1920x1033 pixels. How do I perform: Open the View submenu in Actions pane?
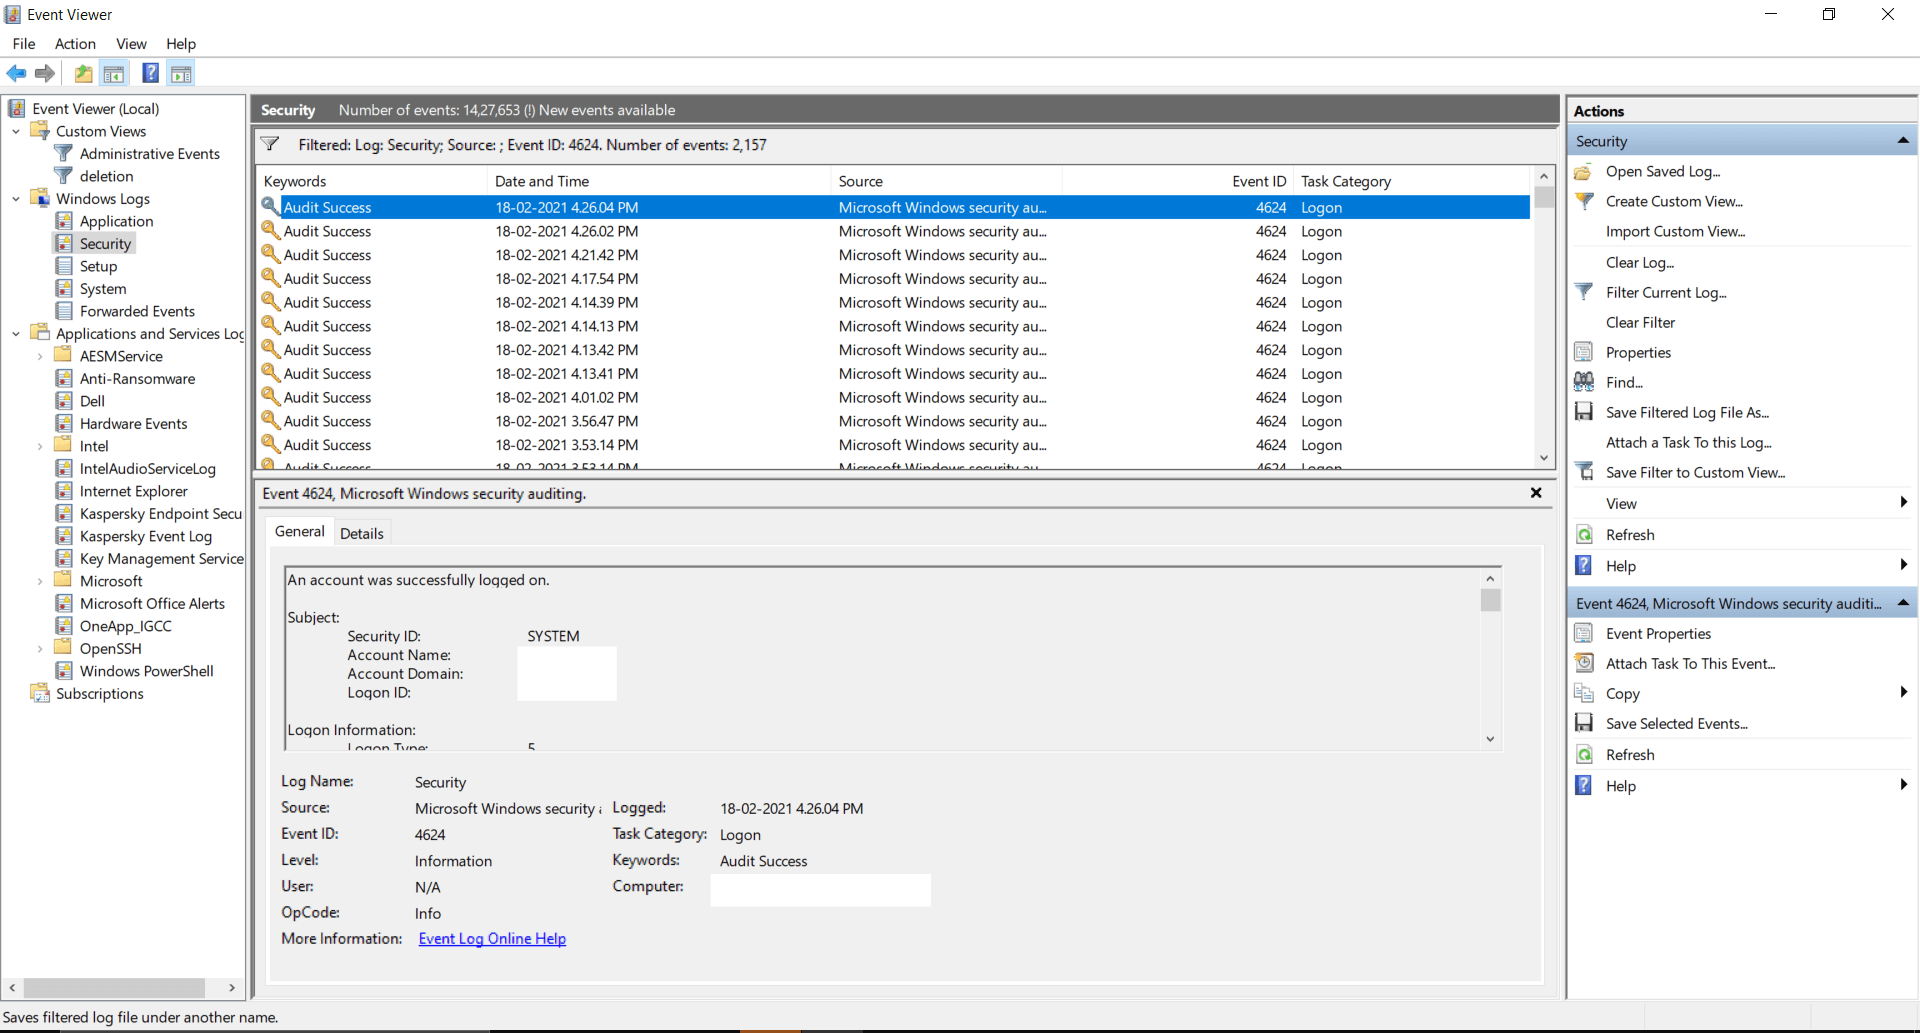1741,504
